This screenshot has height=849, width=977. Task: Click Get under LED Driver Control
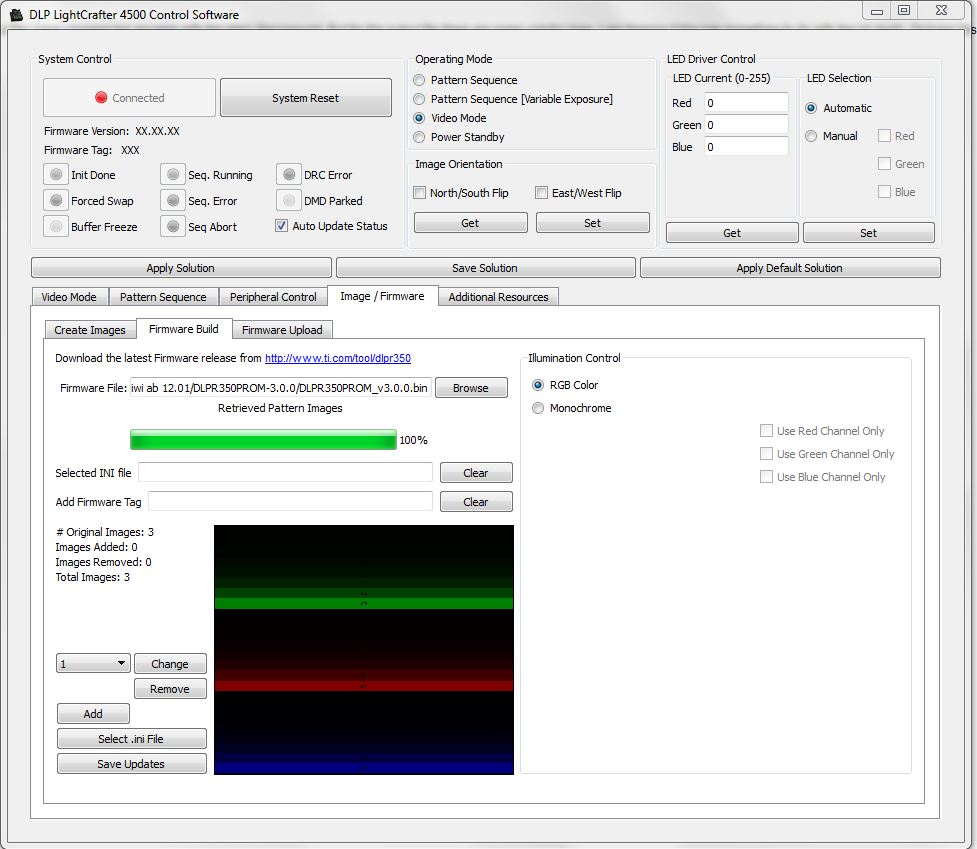[732, 233]
